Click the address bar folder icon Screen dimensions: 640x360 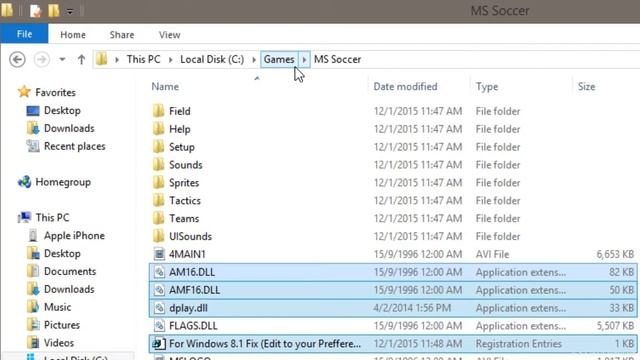102,60
